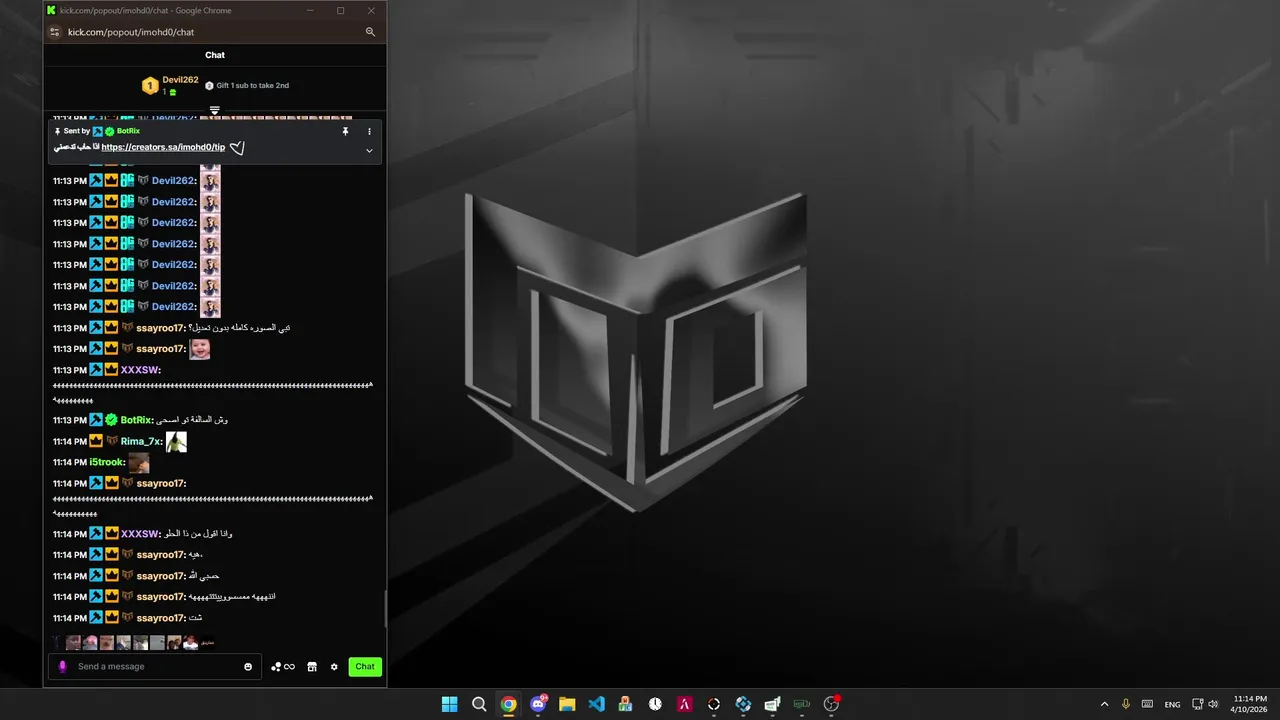Click moderator badge beside BotRix chat message
This screenshot has height=720, width=1280.
tap(96, 420)
